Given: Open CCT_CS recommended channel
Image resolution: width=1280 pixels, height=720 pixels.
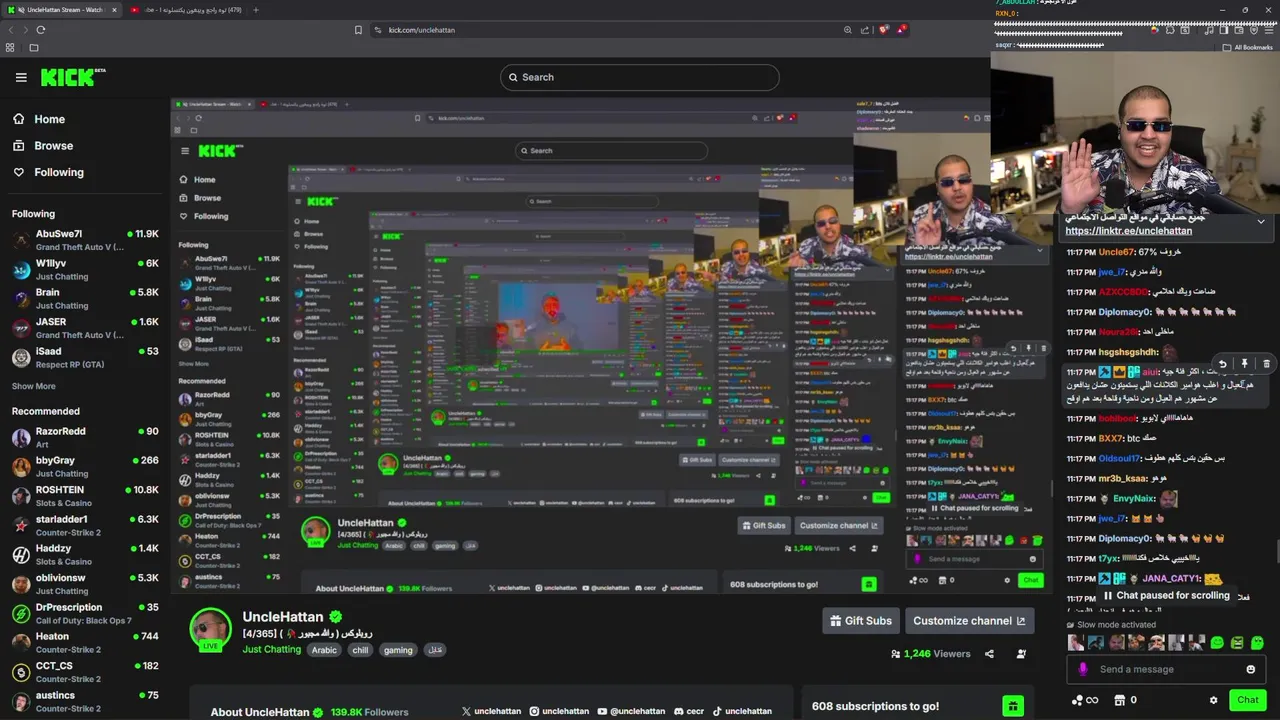Looking at the screenshot, I should 85,671.
